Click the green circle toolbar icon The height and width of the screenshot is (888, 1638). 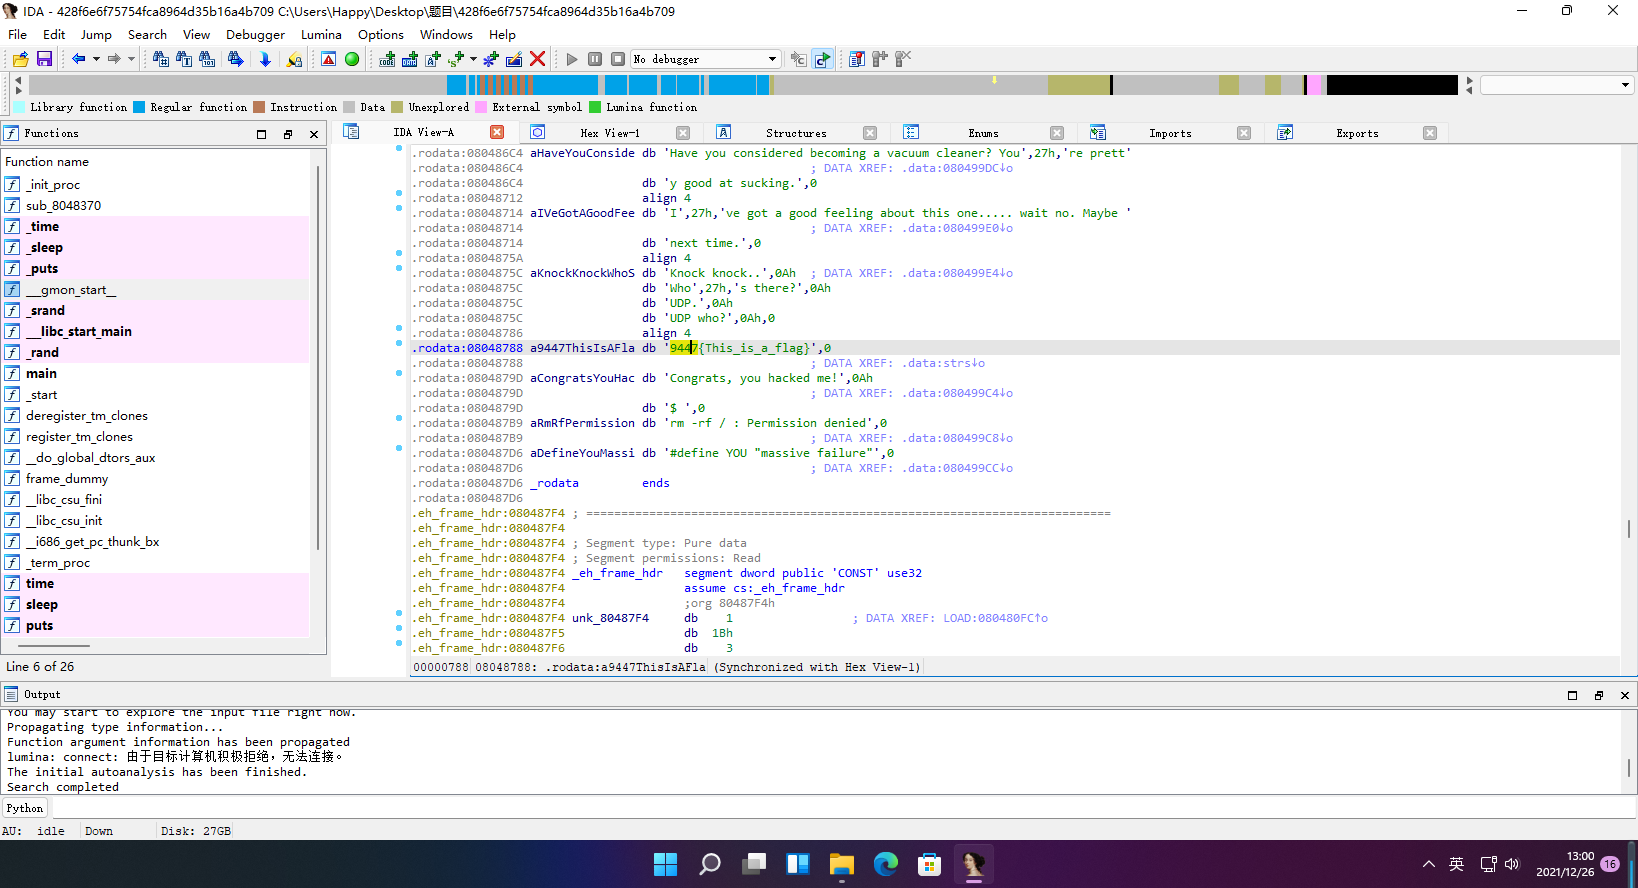tap(352, 59)
